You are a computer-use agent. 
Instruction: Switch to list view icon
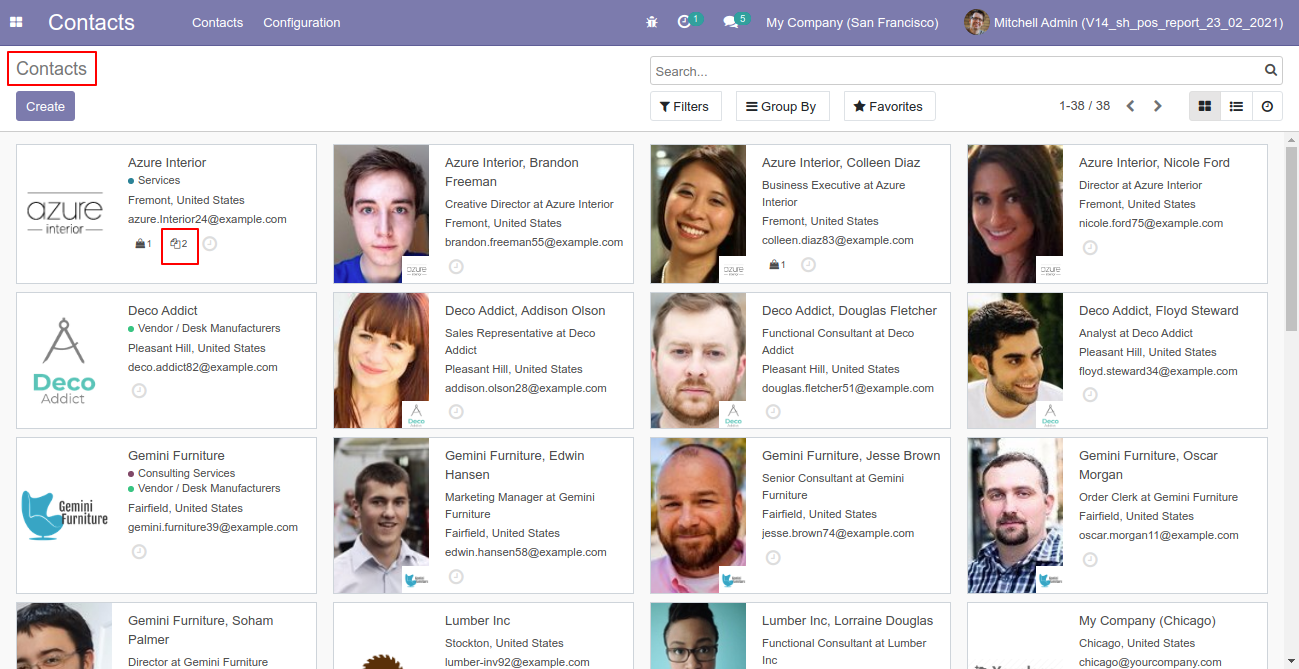[x=1236, y=106]
